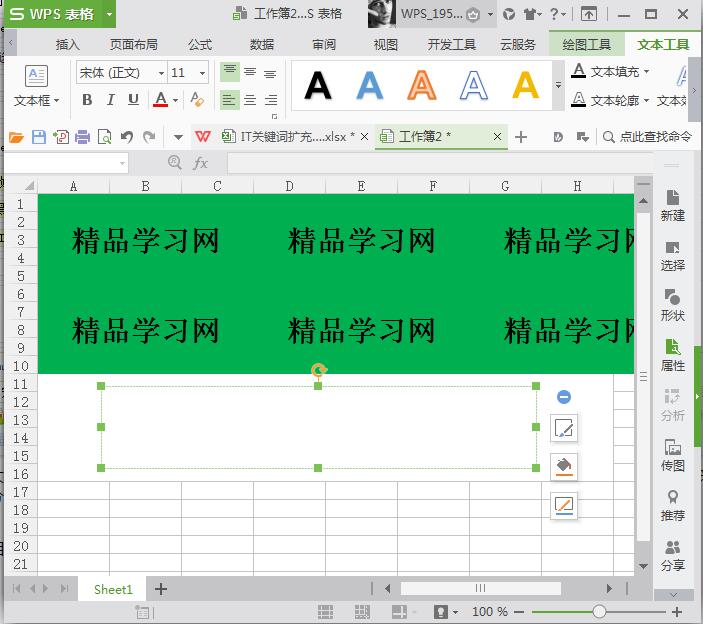This screenshot has width=703, height=624.
Task: Apply blue outline hollow WordArt style
Action: pos(474,85)
